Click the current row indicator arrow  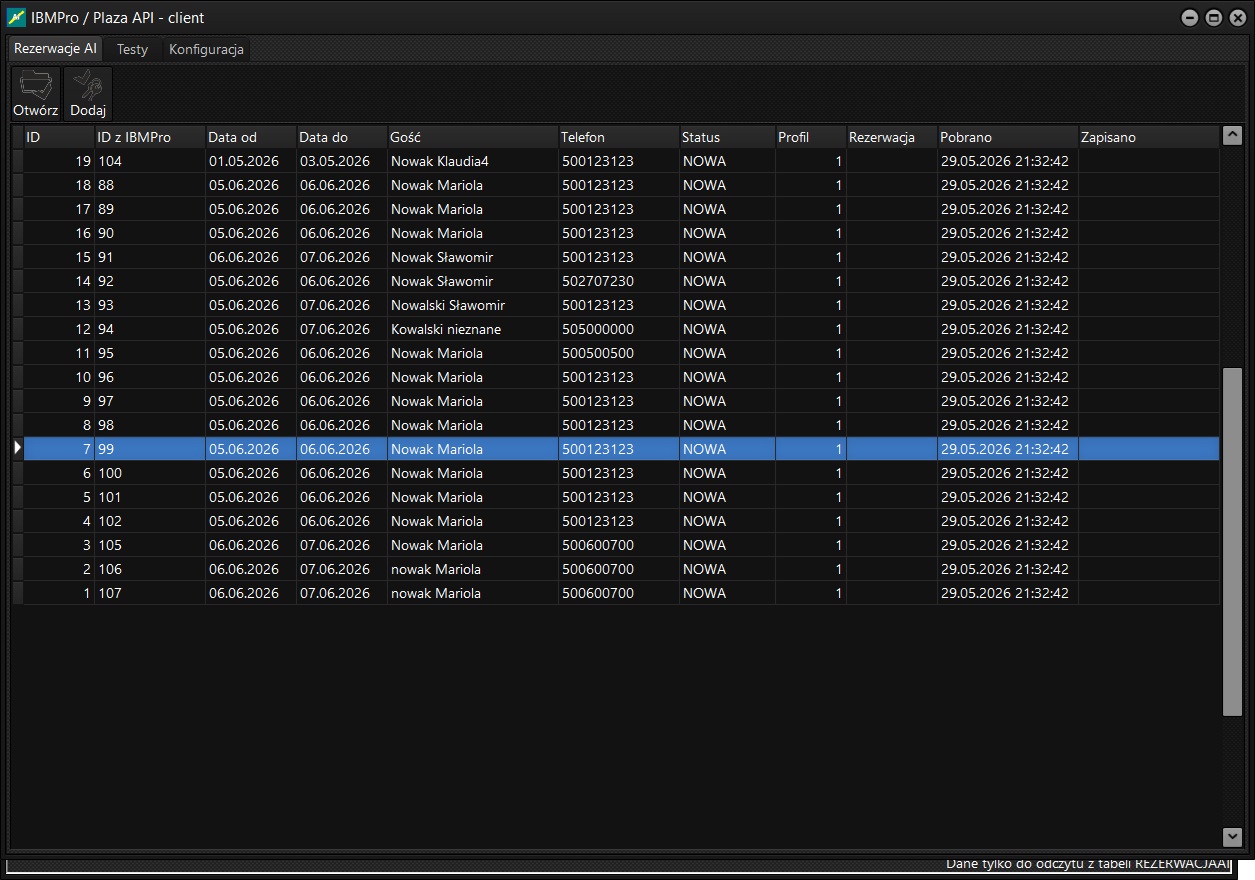17,449
